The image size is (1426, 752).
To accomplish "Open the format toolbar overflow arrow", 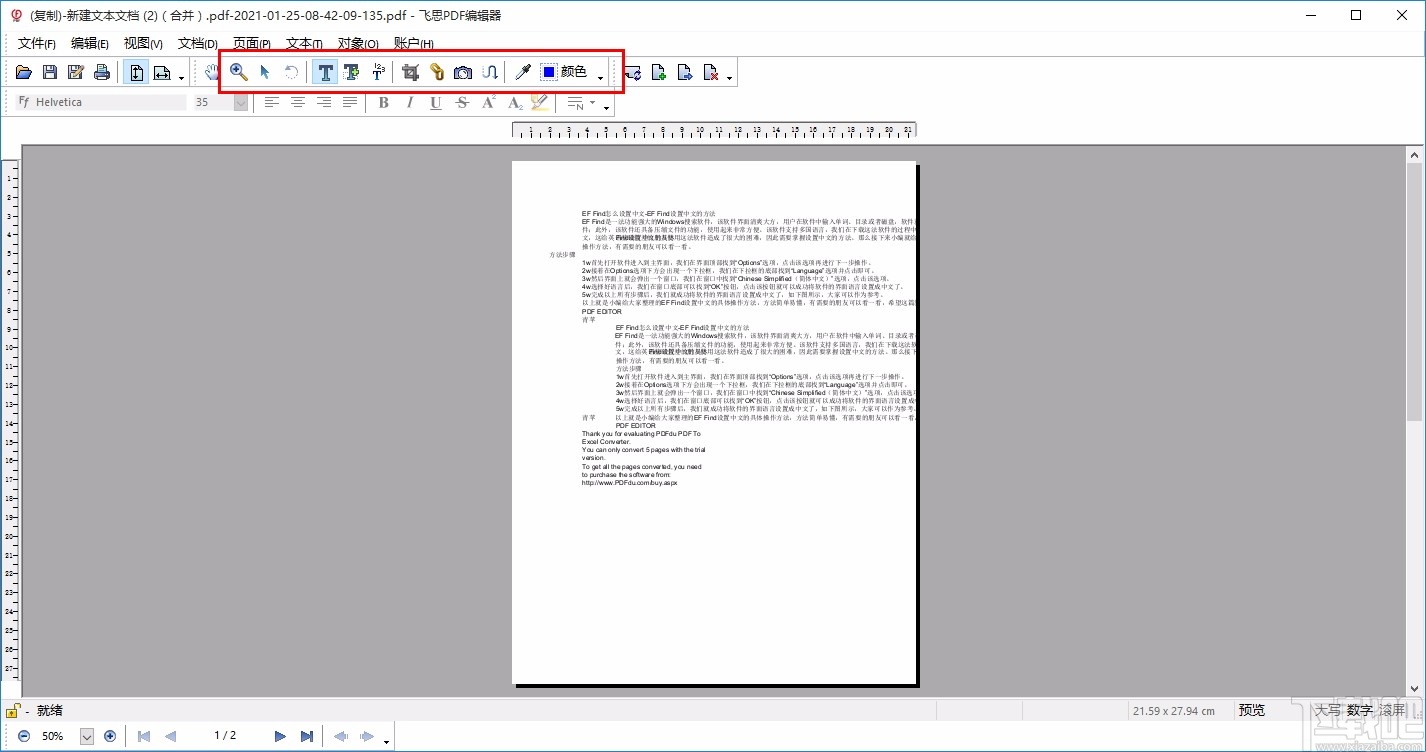I will [x=607, y=107].
